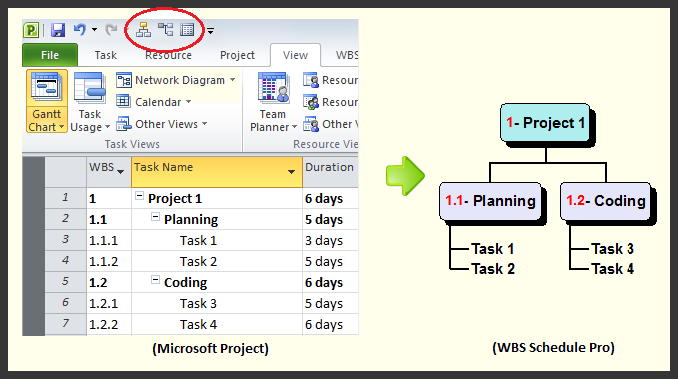Click the network chart icon in quick toolbar
This screenshot has width=678, height=379.
(165, 30)
